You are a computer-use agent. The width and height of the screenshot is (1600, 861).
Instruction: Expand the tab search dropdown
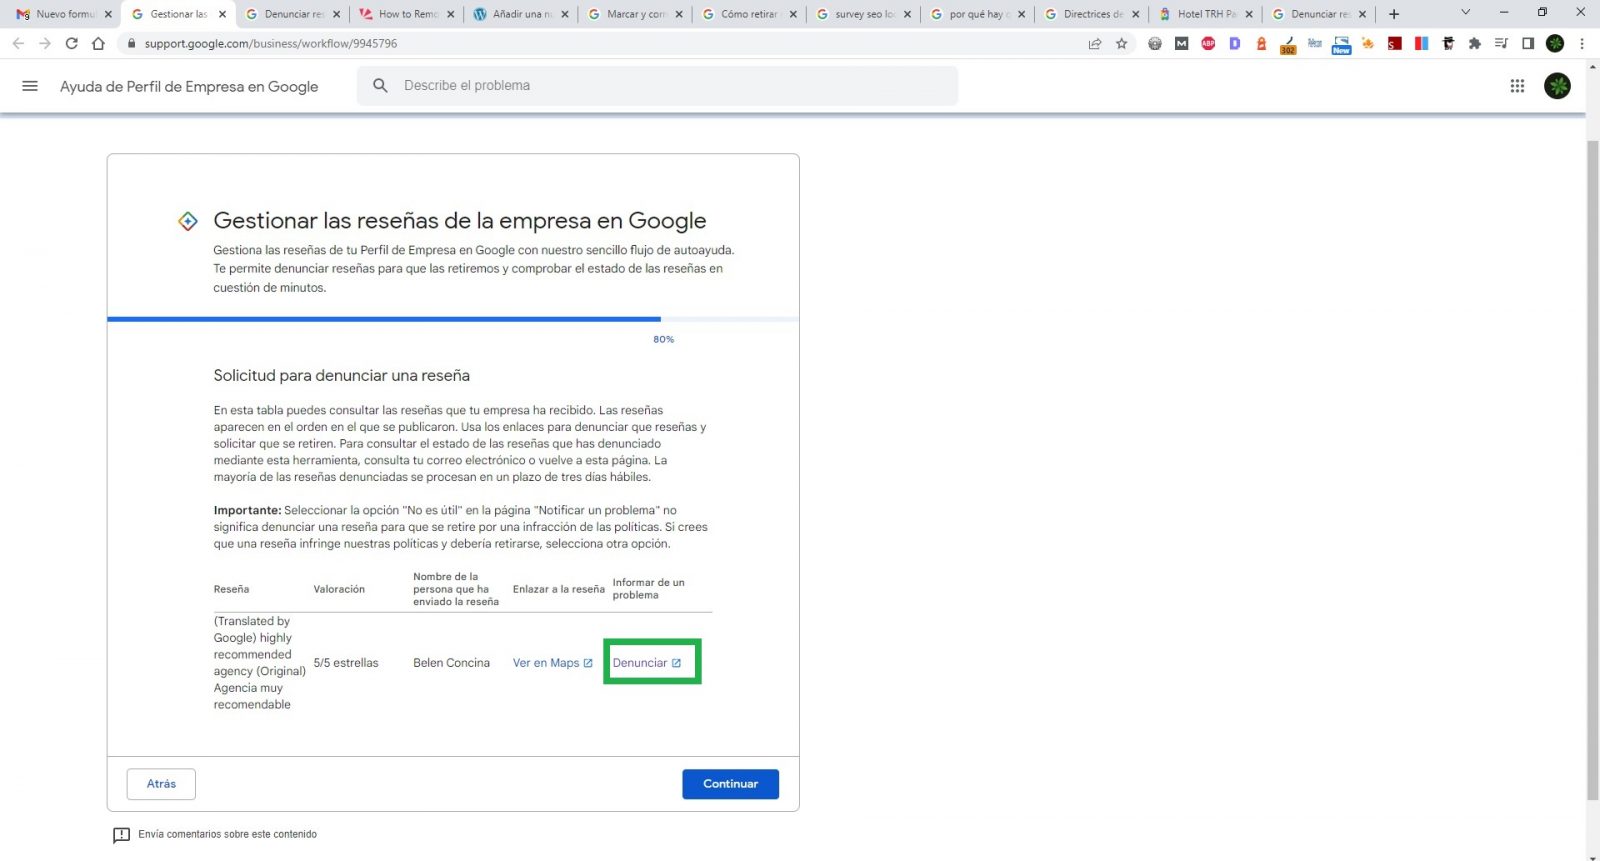[1465, 13]
